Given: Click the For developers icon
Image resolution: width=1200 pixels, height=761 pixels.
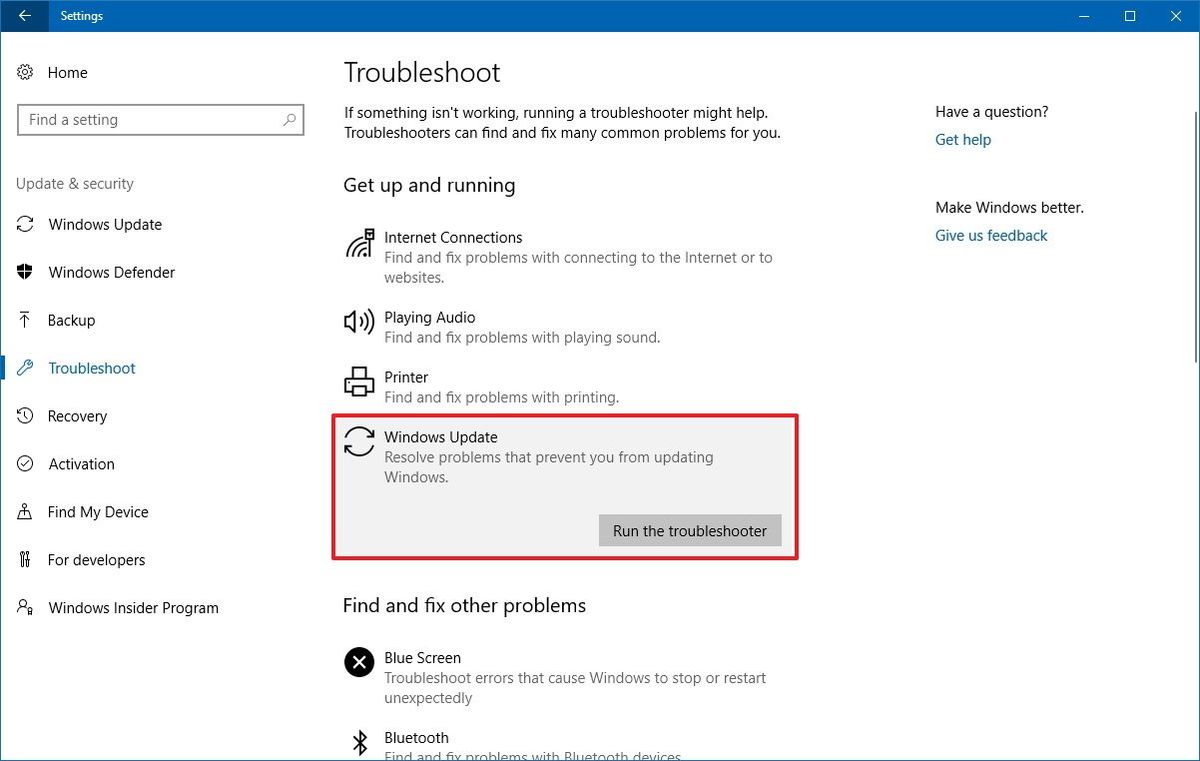Looking at the screenshot, I should click(25, 560).
